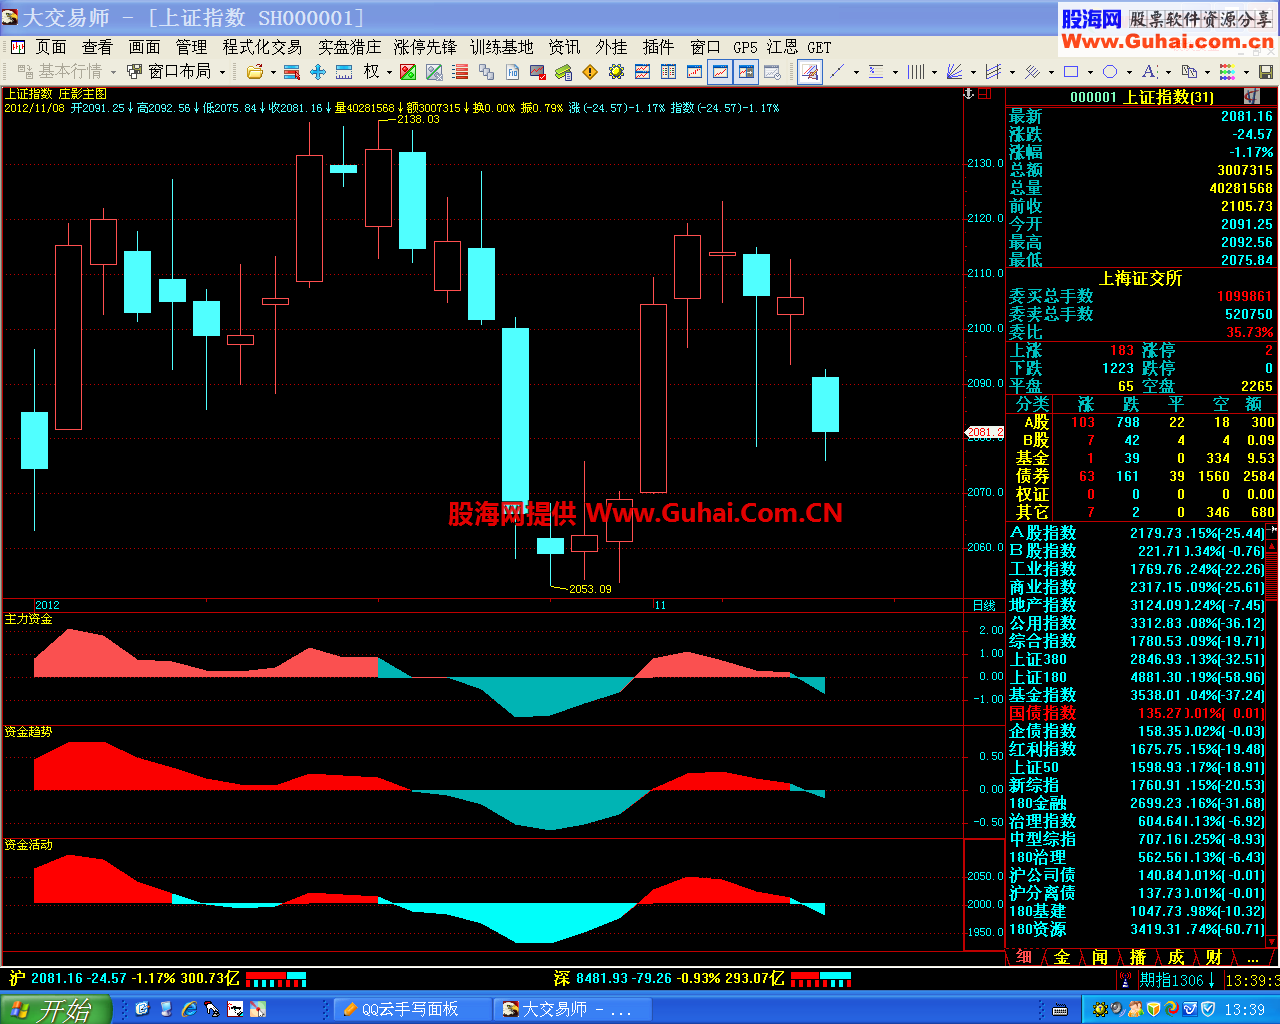Open the 程式化交易 menu
This screenshot has width=1280, height=1024.
tap(262, 47)
